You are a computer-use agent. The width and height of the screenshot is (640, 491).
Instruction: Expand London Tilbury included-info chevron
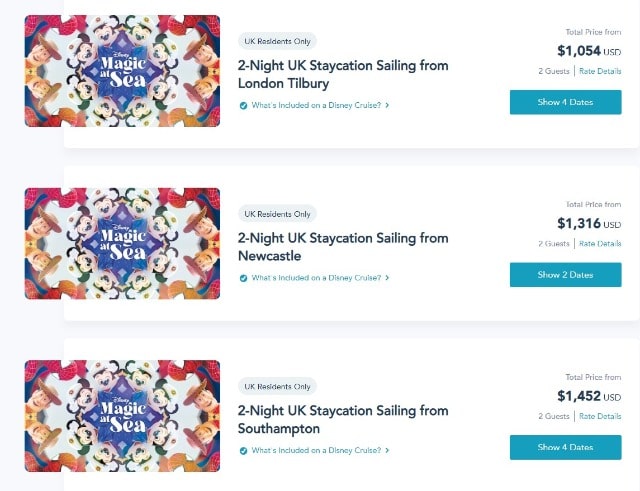[387, 105]
